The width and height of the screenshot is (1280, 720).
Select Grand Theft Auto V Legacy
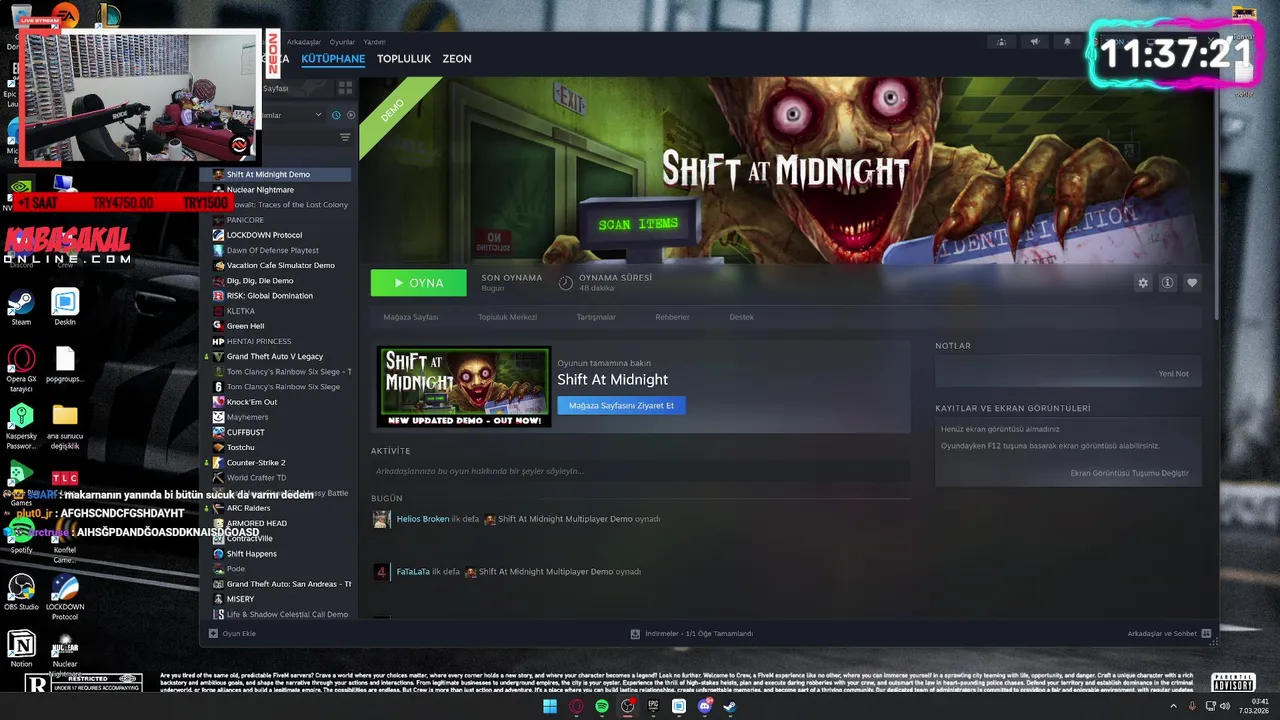point(274,357)
